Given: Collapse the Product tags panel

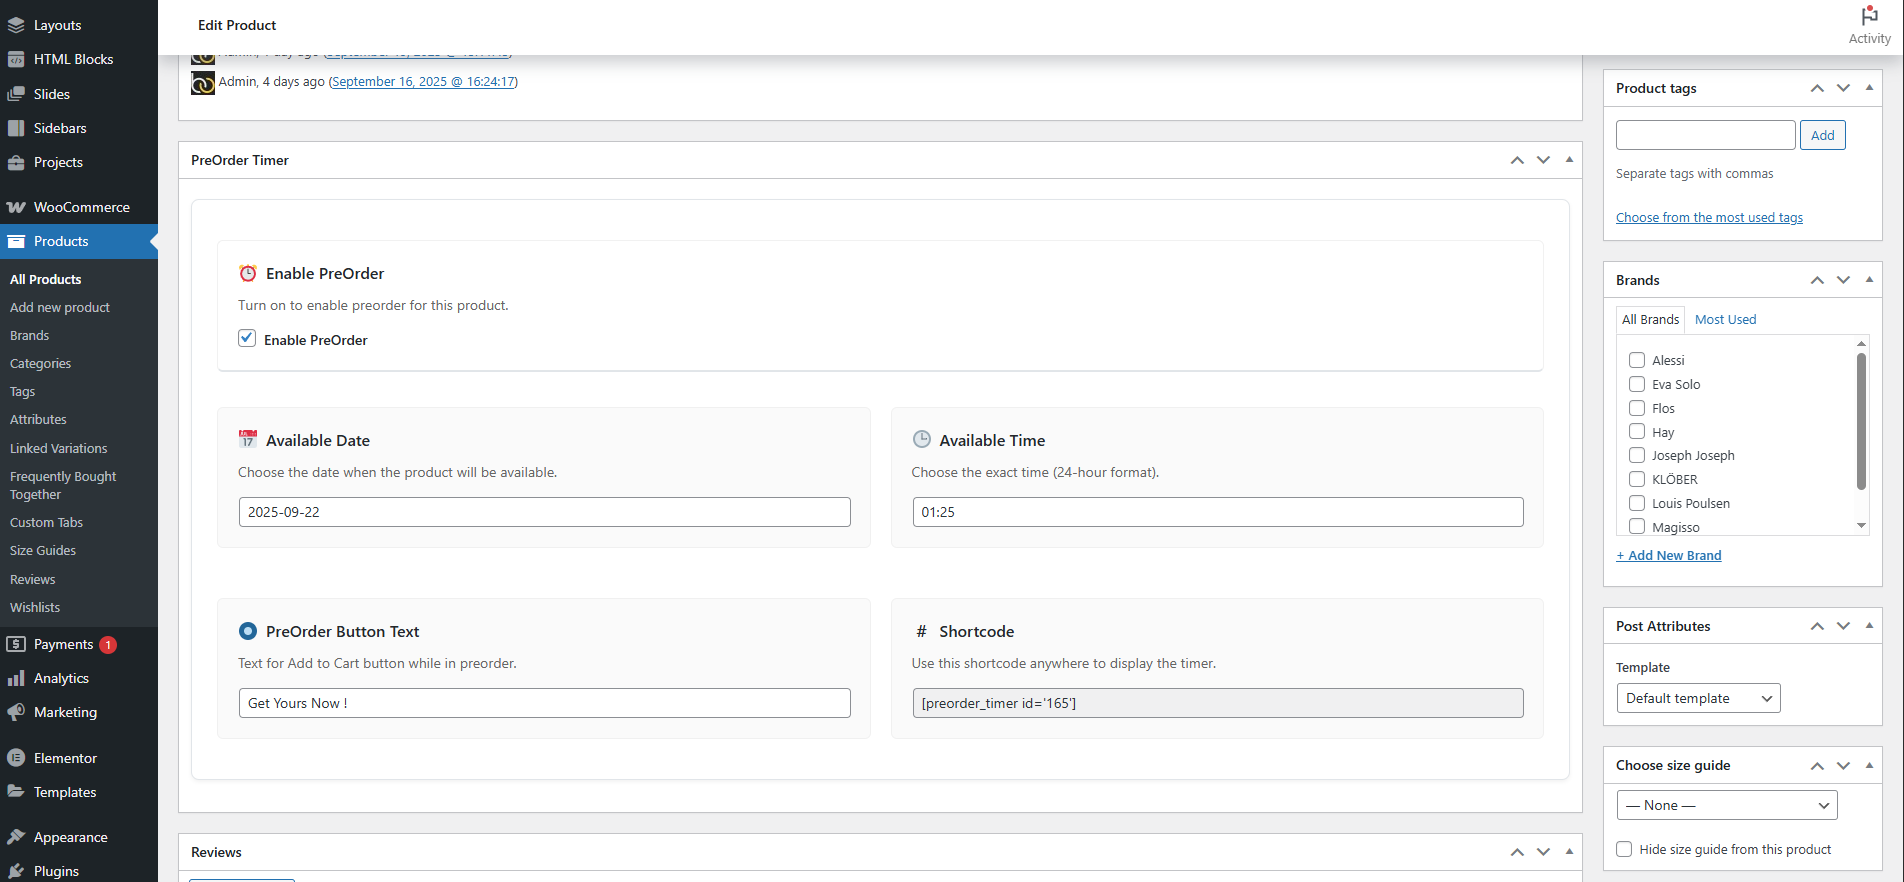Looking at the screenshot, I should [x=1869, y=88].
